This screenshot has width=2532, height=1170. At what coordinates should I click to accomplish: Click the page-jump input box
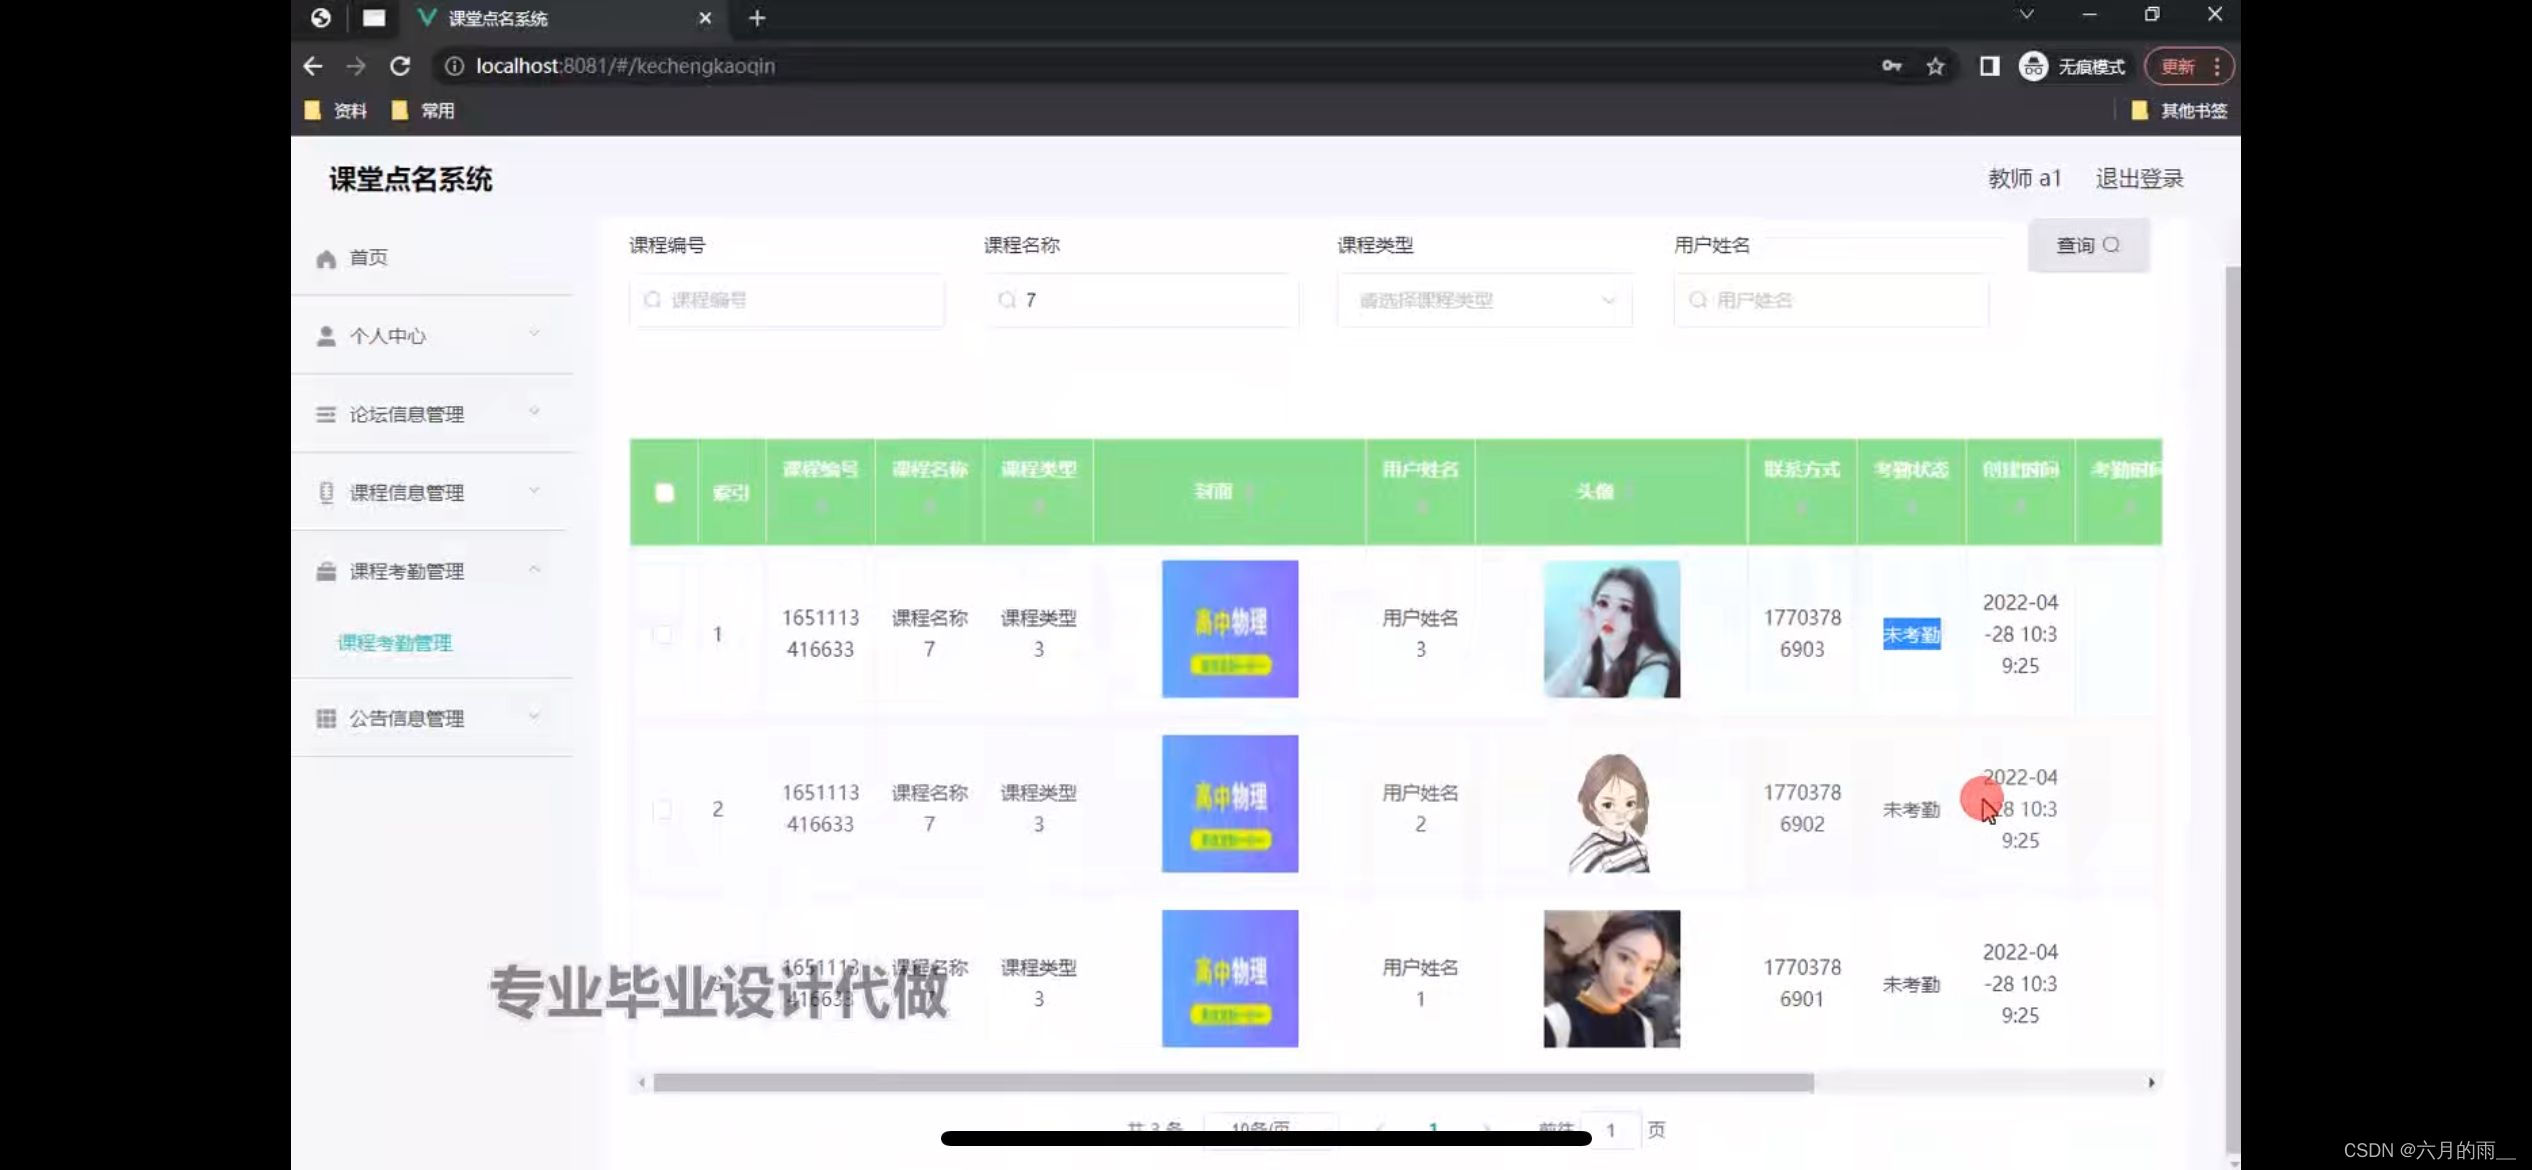1610,1130
